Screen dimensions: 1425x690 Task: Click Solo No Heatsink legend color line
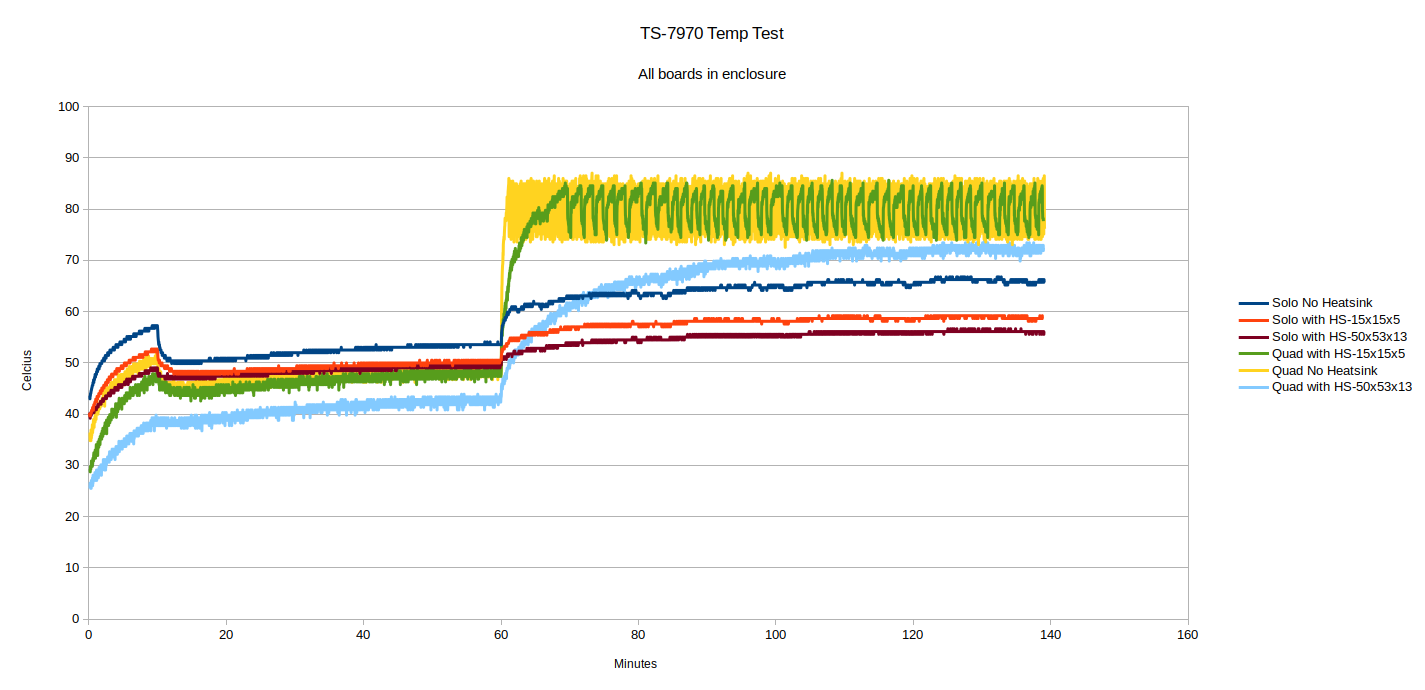(x=1254, y=302)
